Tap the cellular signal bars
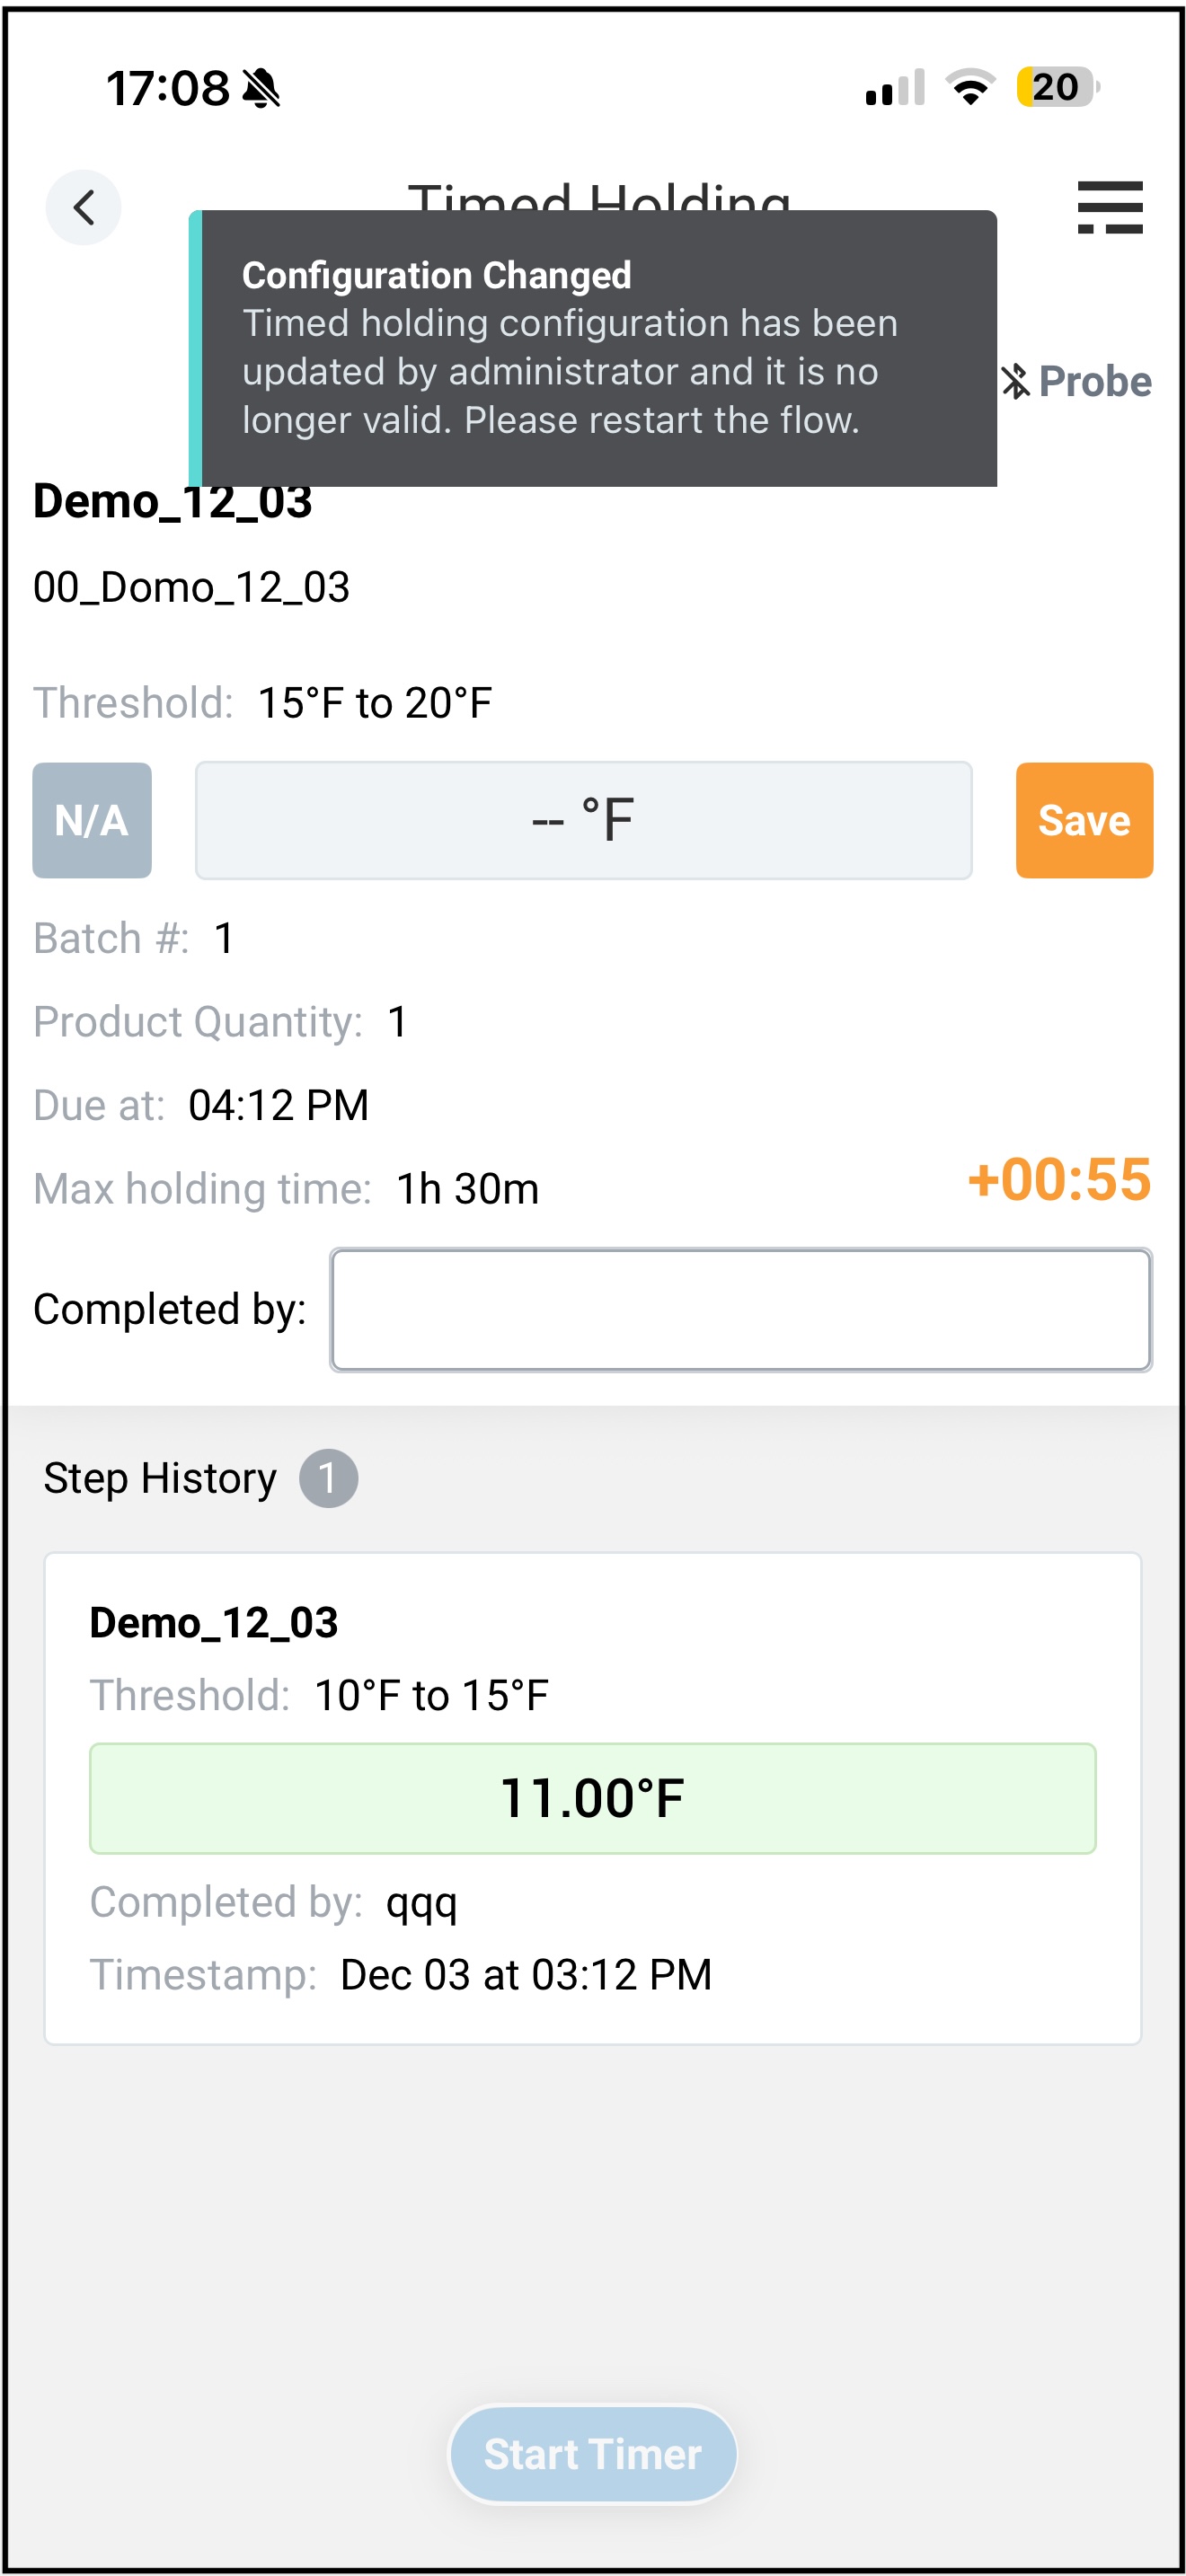 coord(894,88)
